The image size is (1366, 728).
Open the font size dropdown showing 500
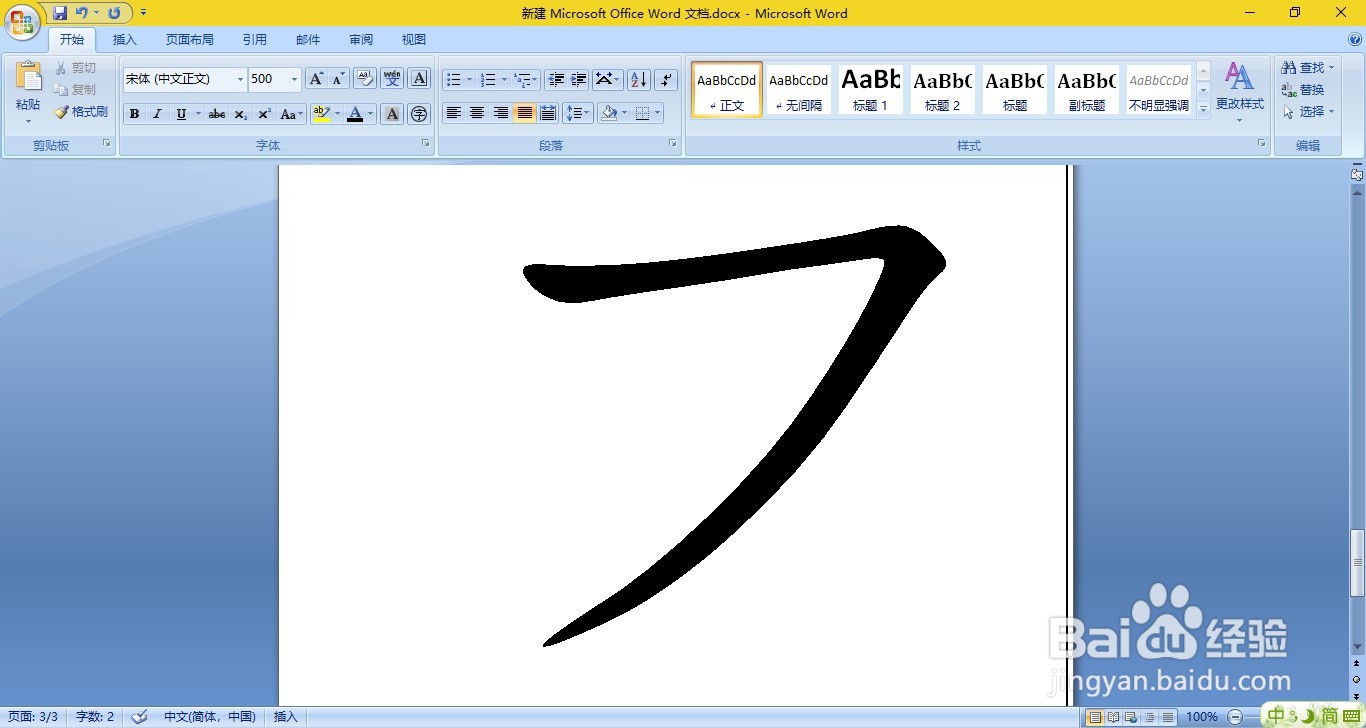pyautogui.click(x=294, y=79)
